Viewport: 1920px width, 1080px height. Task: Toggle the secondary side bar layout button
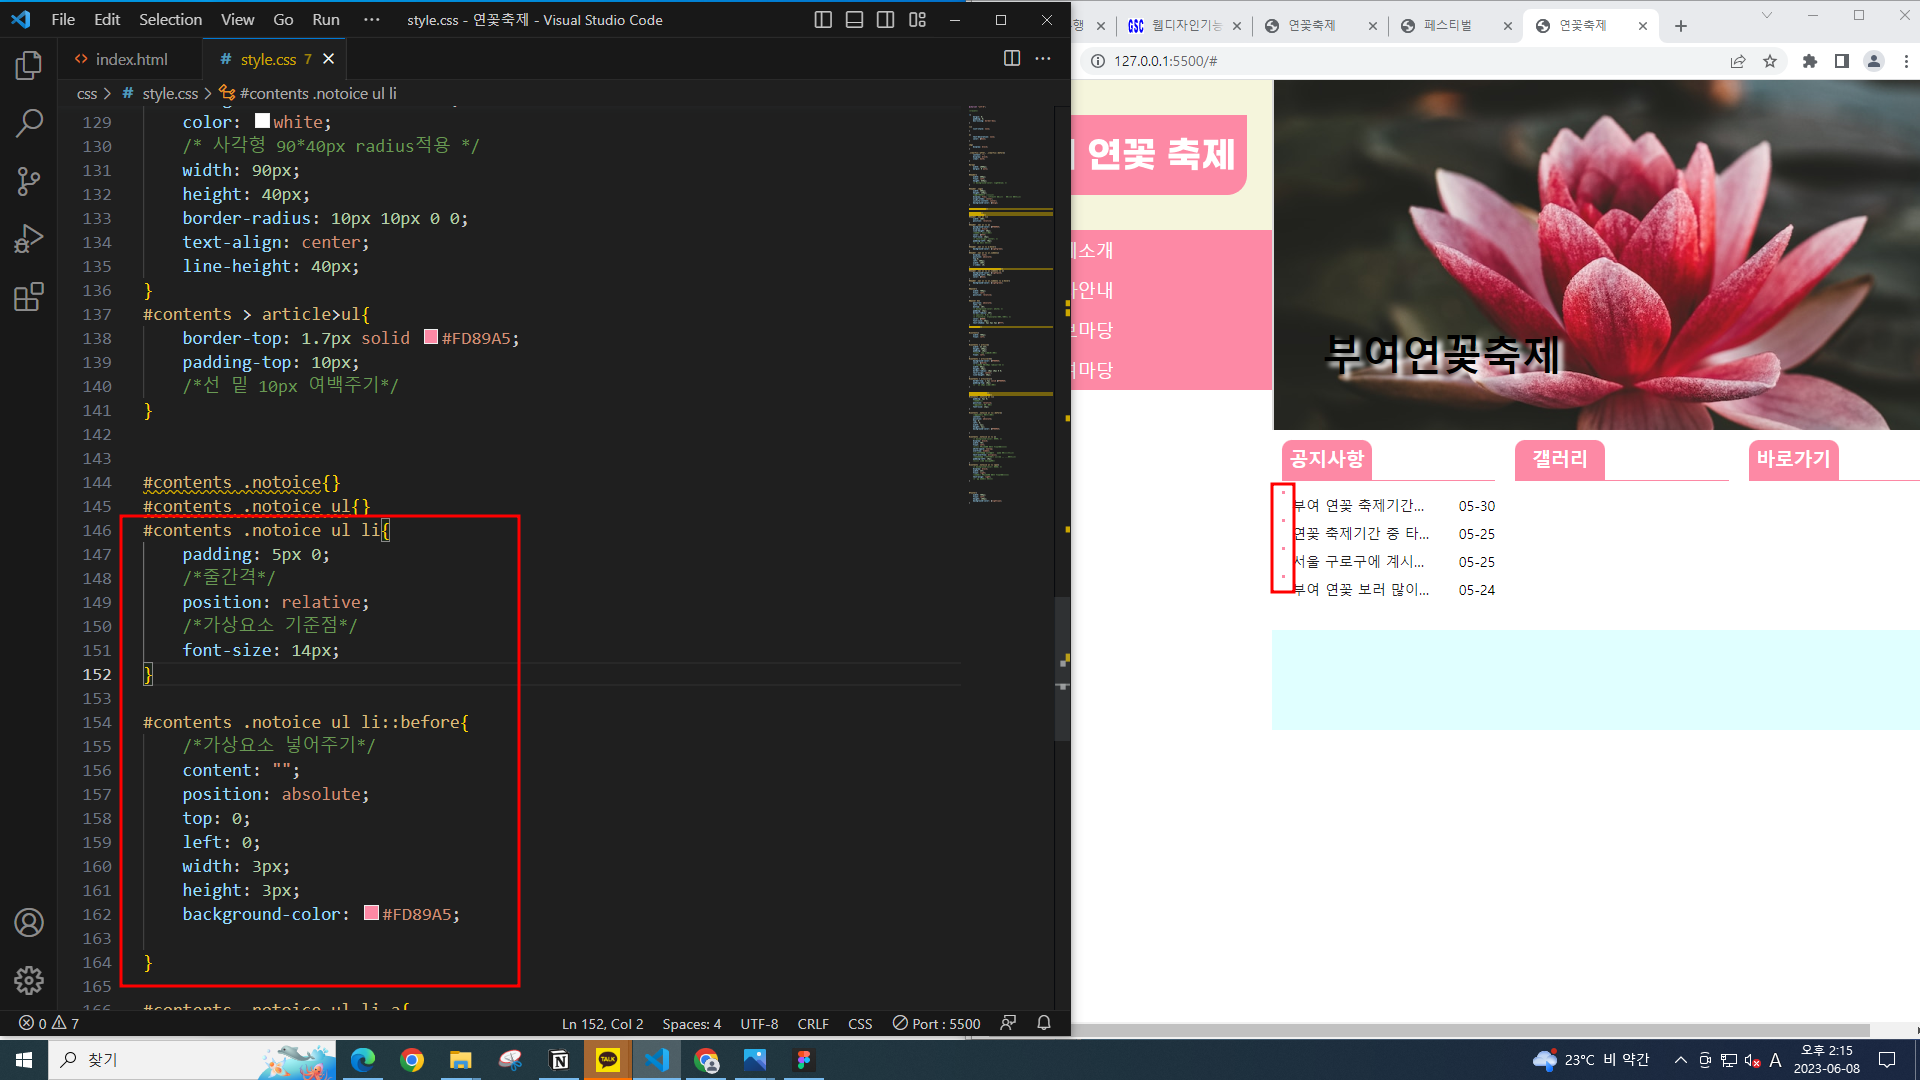click(885, 20)
